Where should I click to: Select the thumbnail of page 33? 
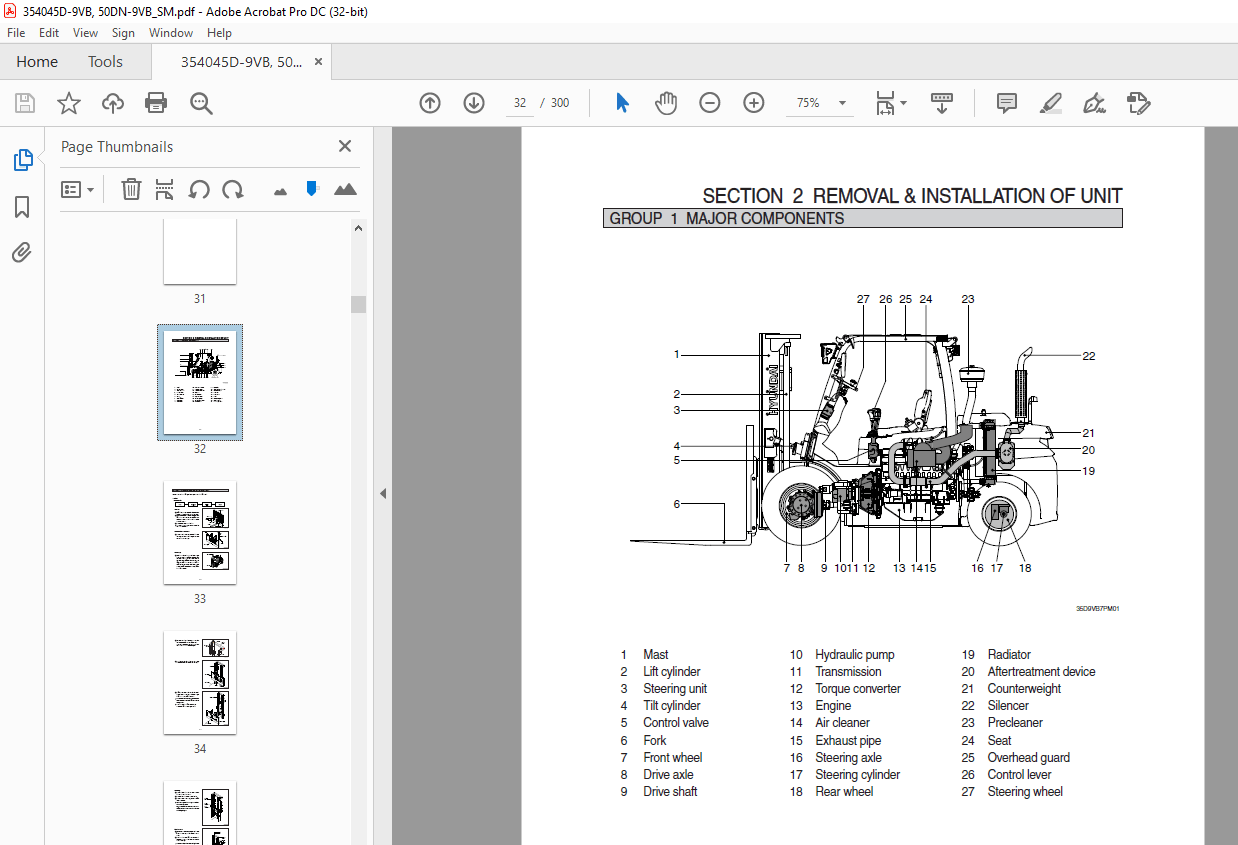click(199, 533)
